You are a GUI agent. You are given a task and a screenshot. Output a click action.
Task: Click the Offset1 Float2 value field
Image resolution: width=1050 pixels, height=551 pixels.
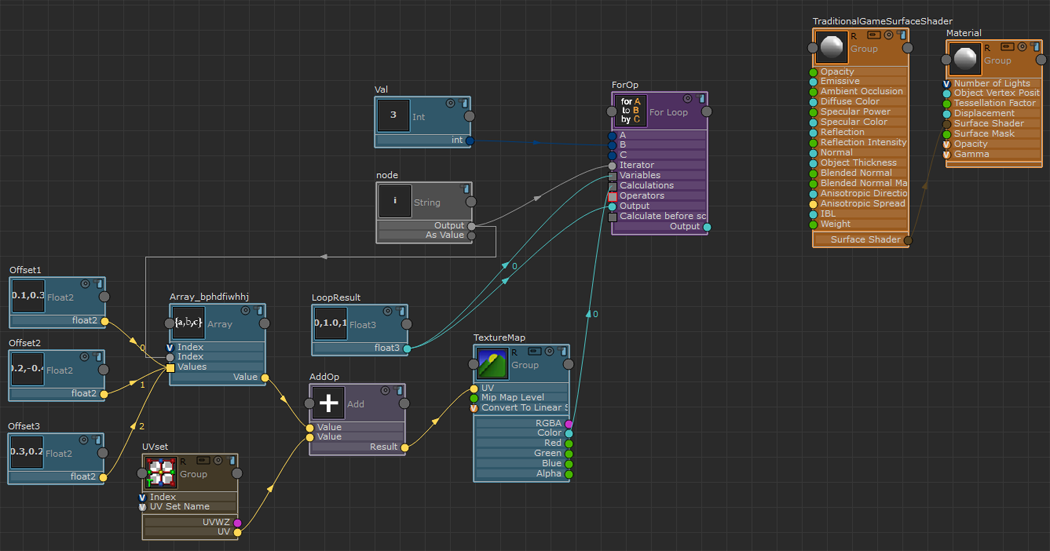[28, 297]
